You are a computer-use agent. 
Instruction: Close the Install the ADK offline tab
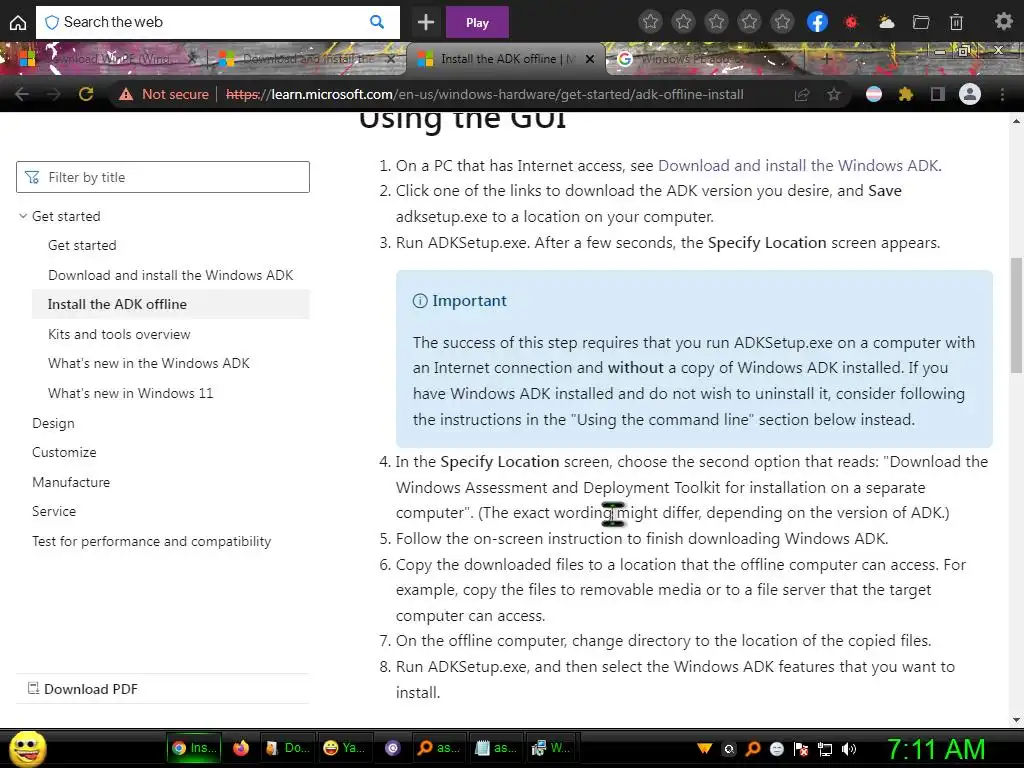point(590,59)
